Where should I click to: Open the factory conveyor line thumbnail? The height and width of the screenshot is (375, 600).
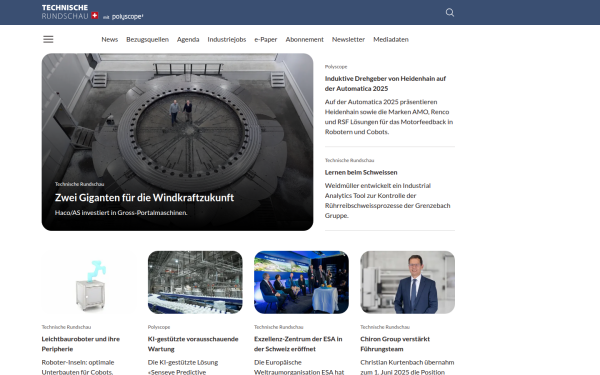pos(195,282)
